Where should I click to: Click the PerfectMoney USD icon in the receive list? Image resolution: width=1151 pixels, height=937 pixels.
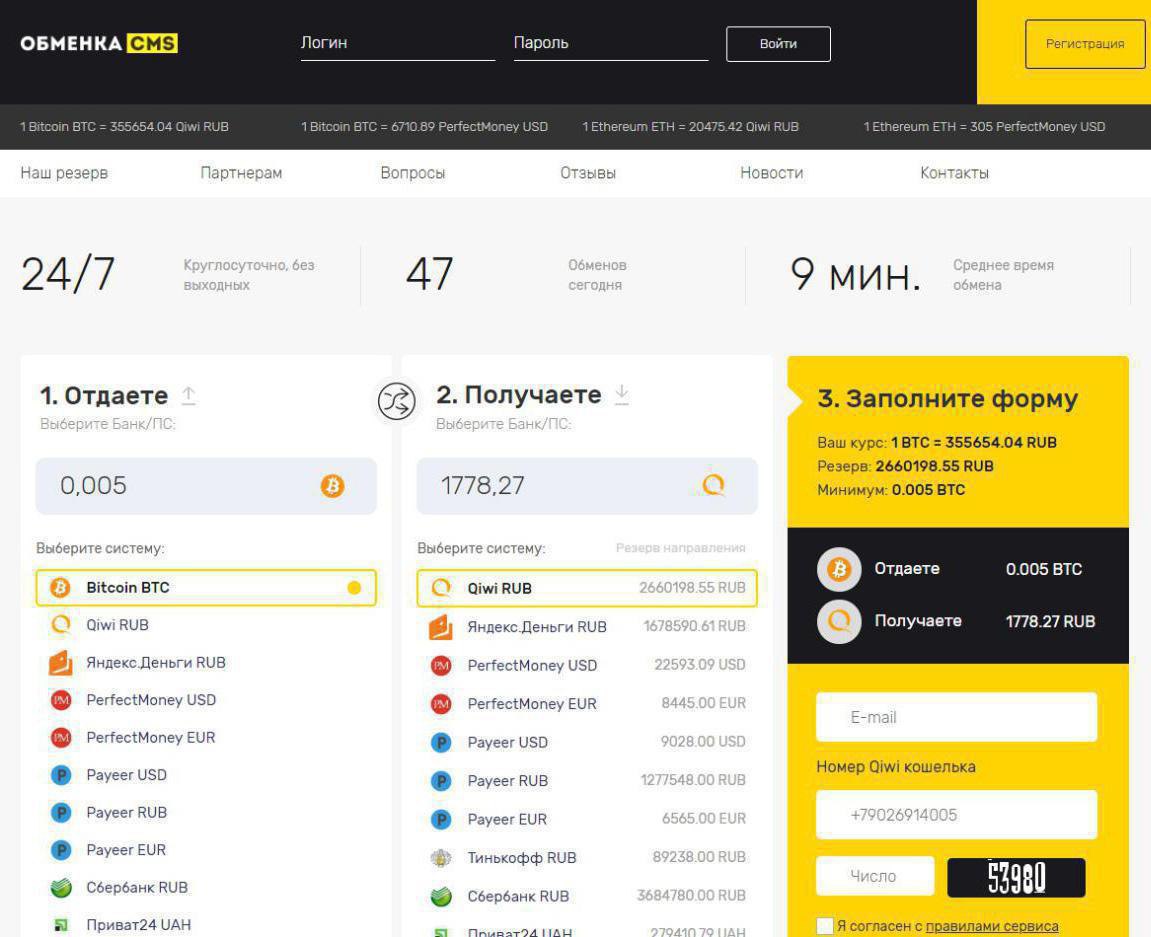(440, 665)
